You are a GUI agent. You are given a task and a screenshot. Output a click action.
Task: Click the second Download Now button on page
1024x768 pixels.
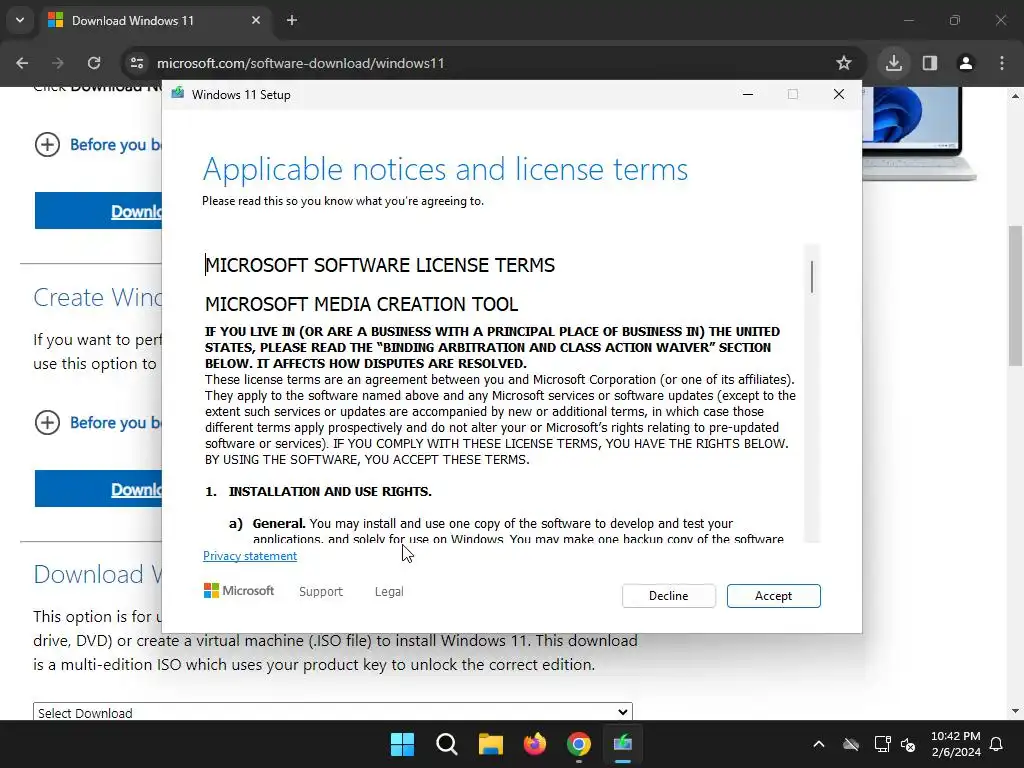pos(98,488)
